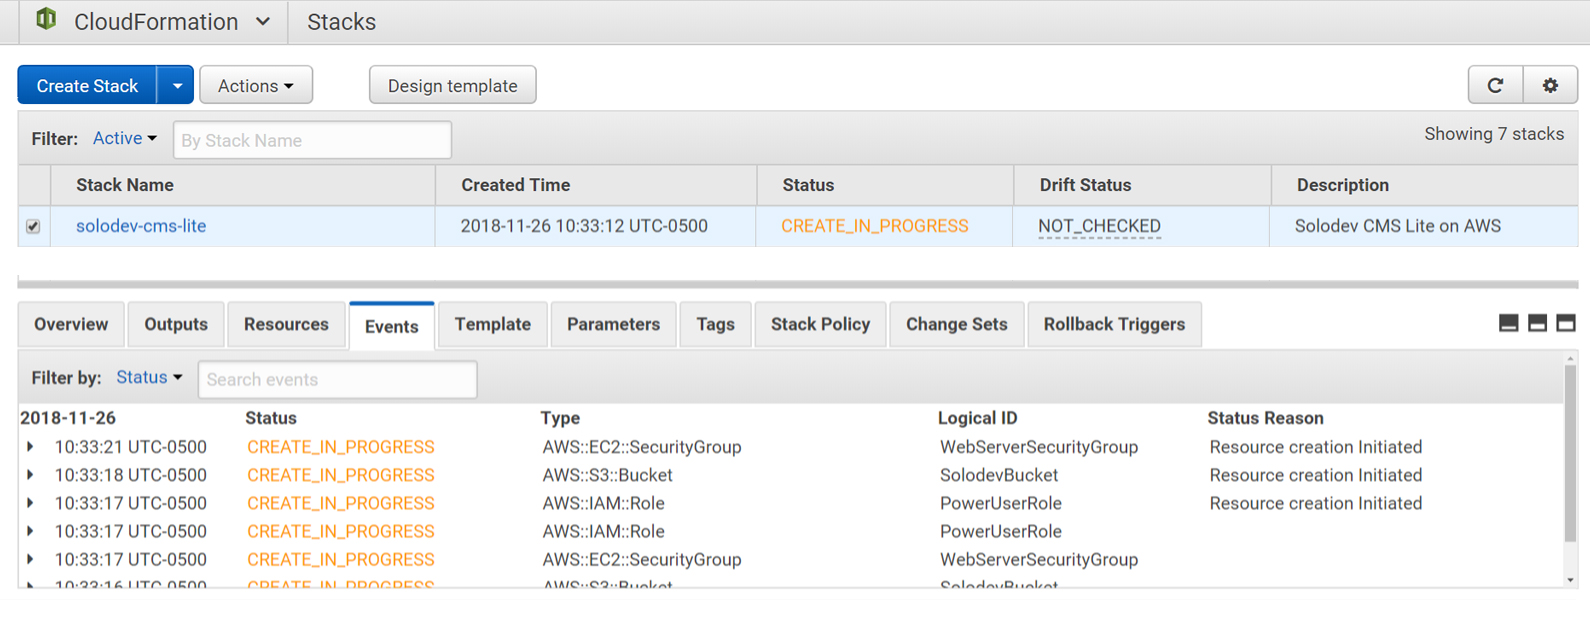Screen dimensions: 1590x621
Task: Switch to the Overview tab
Action: coord(71,324)
